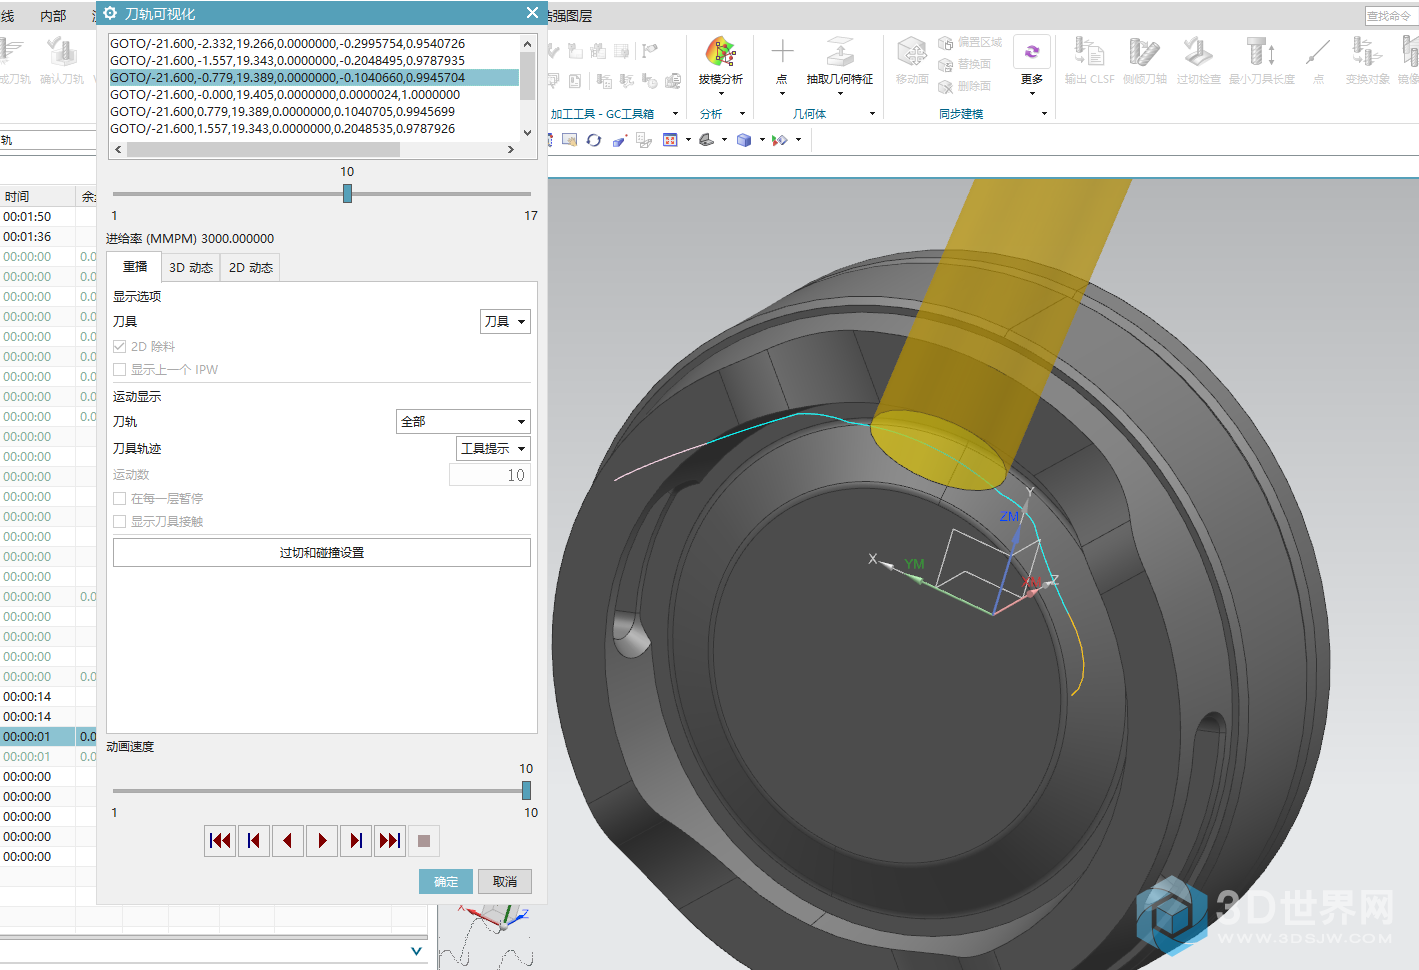The height and width of the screenshot is (970, 1419).
Task: Select Replace Face (替换面) tool
Action: (964, 64)
